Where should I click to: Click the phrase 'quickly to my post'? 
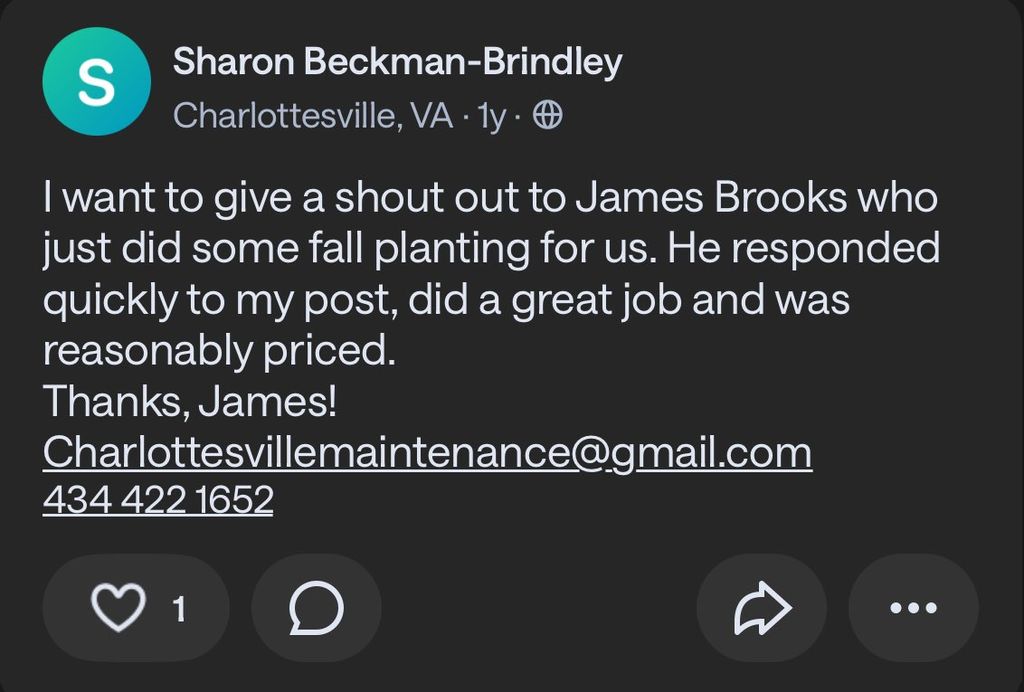coord(211,300)
